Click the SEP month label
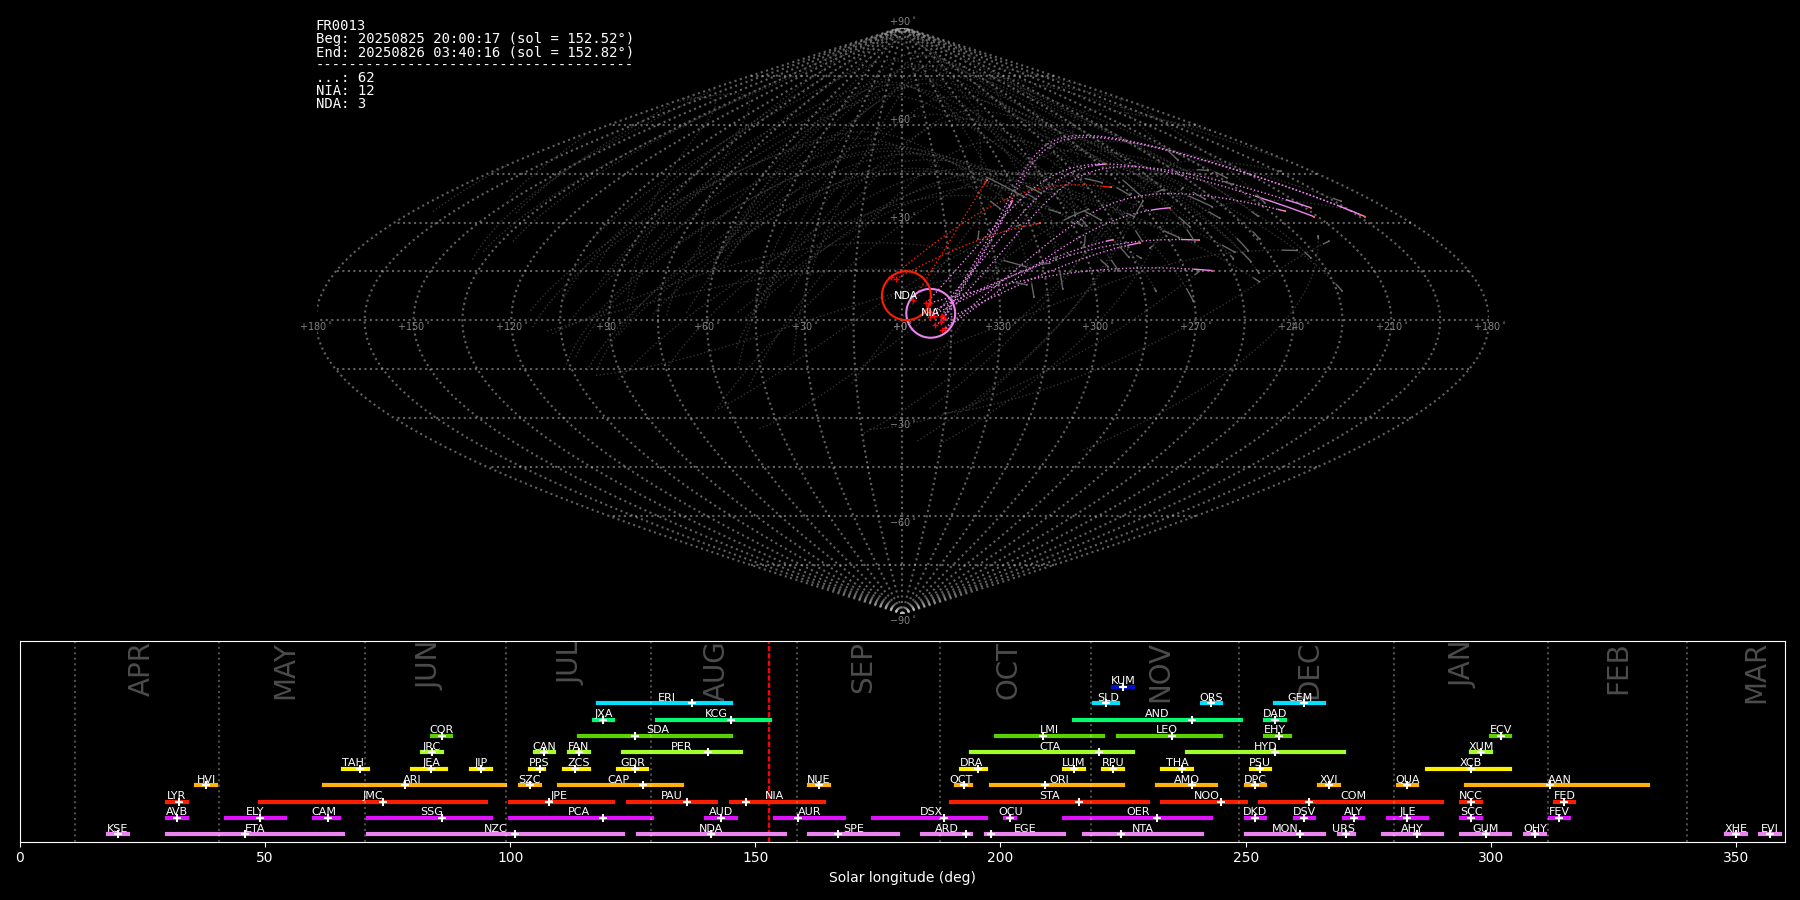The width and height of the screenshot is (1800, 900). tap(862, 669)
